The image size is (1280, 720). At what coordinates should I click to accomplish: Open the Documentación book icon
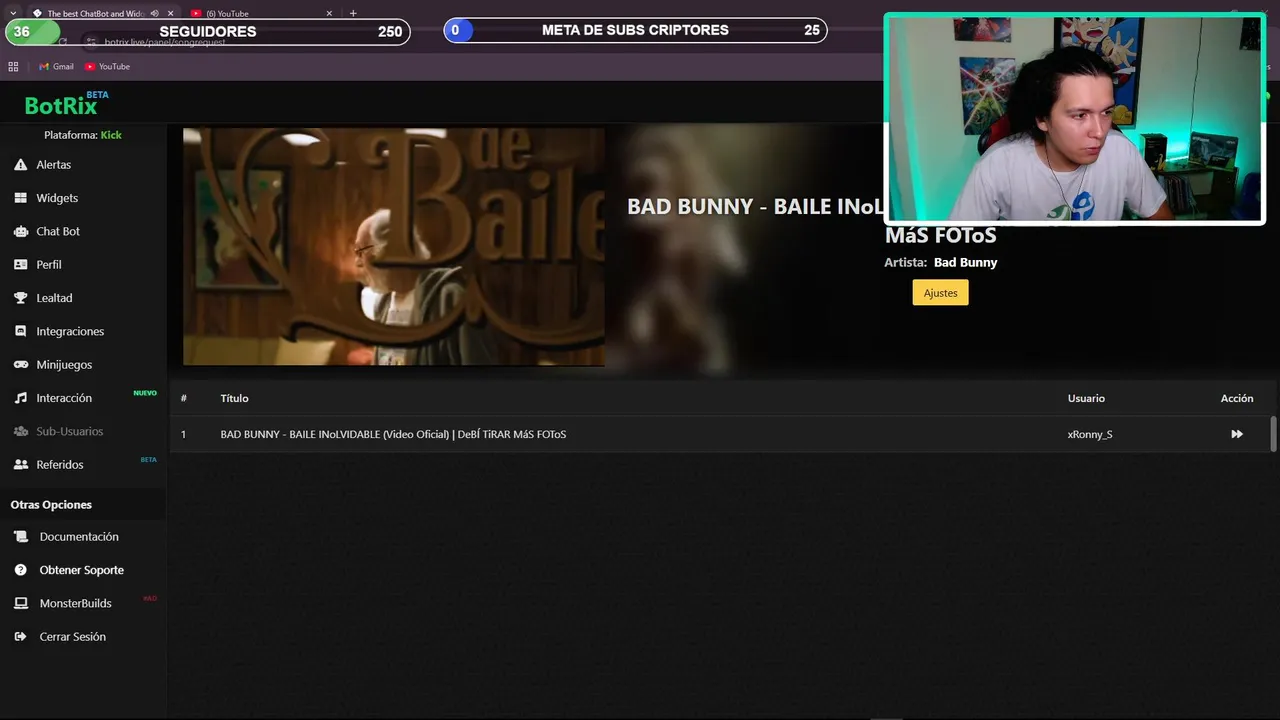pyautogui.click(x=21, y=537)
